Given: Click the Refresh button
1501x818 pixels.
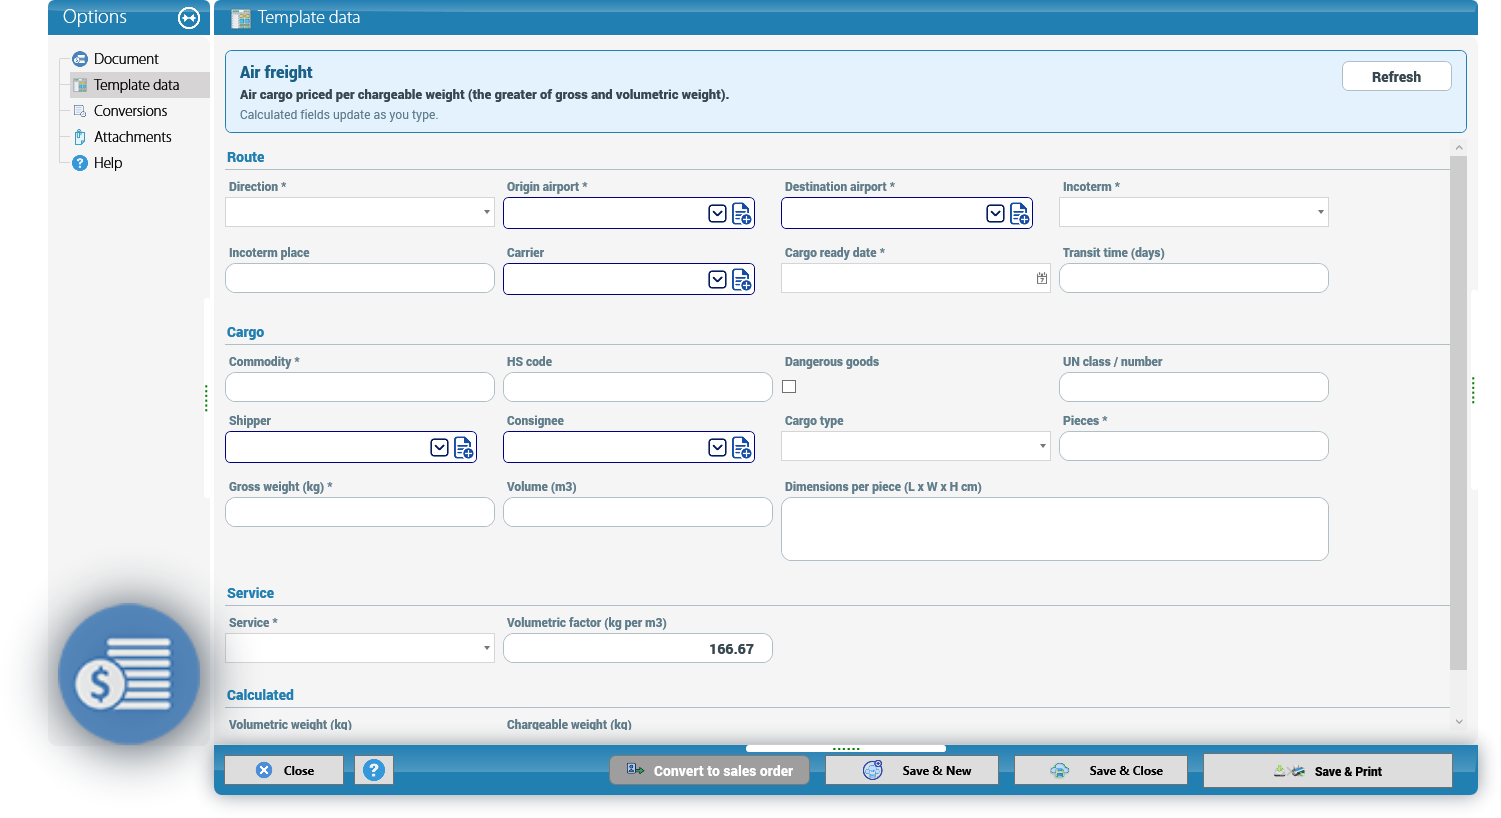Looking at the screenshot, I should click(x=1396, y=77).
